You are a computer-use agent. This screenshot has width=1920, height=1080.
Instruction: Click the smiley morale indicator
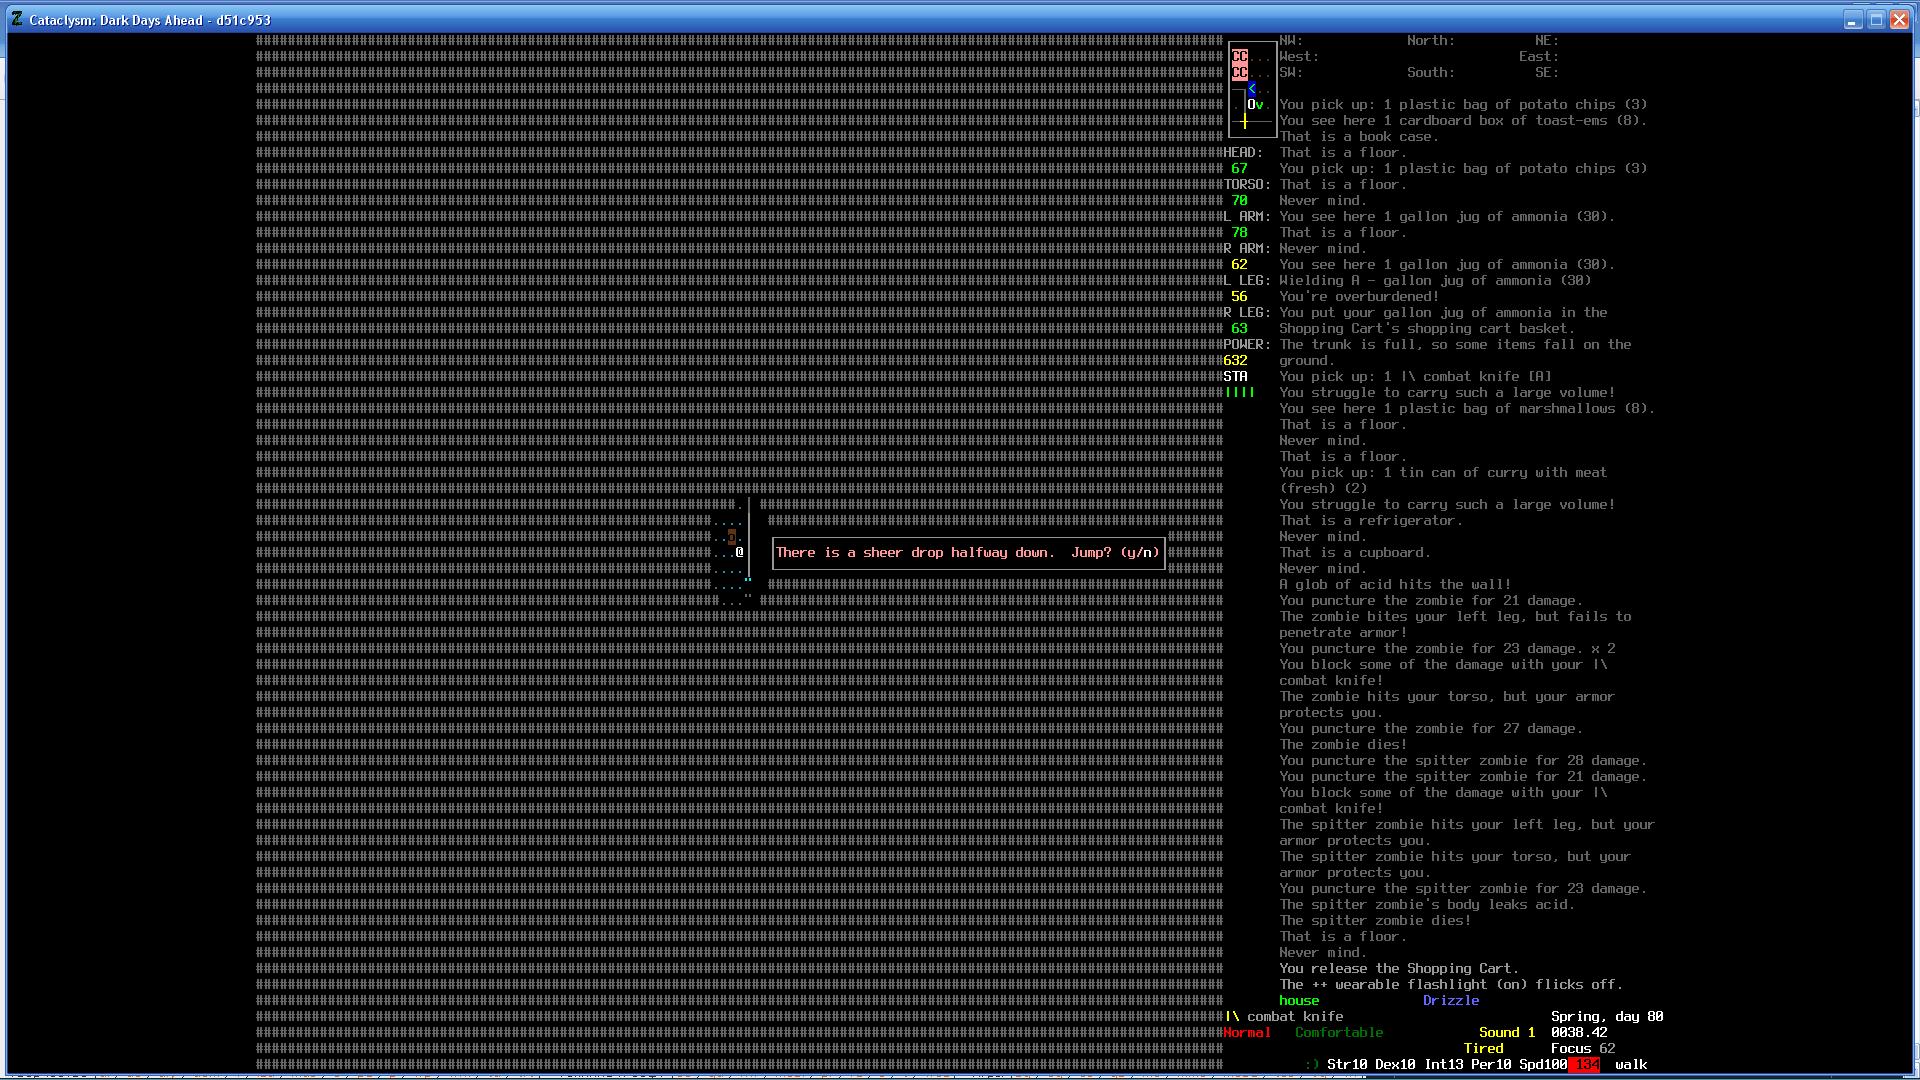tap(1312, 1064)
